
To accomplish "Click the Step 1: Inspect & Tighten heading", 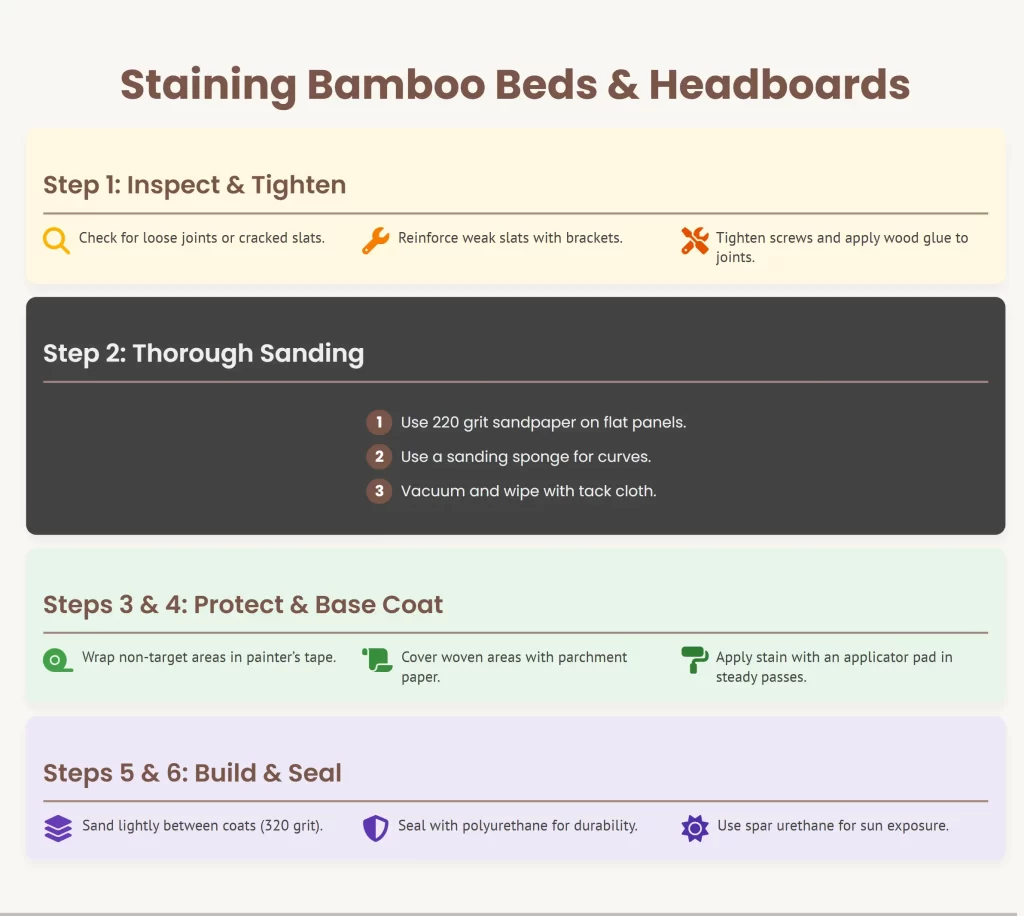I will point(194,185).
